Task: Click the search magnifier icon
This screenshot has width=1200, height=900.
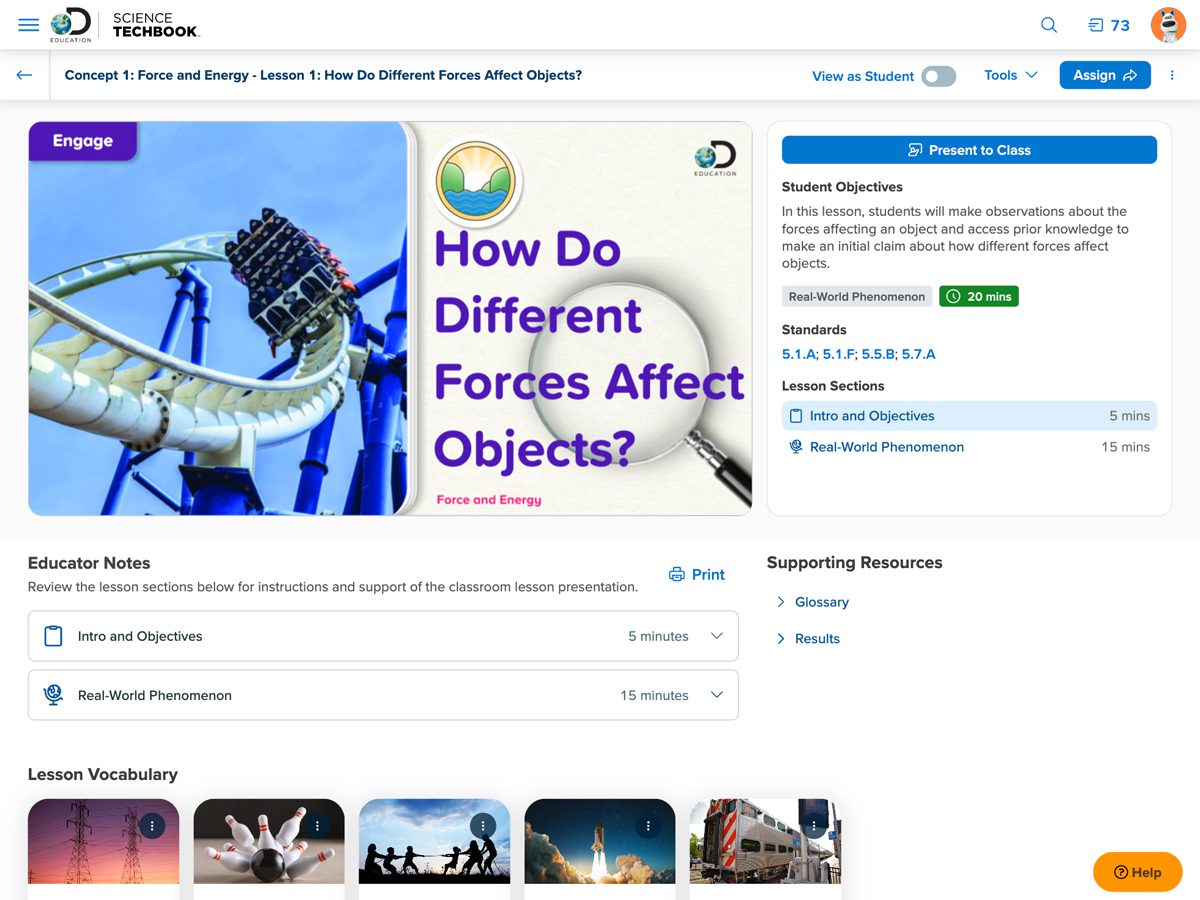Action: click(1049, 25)
